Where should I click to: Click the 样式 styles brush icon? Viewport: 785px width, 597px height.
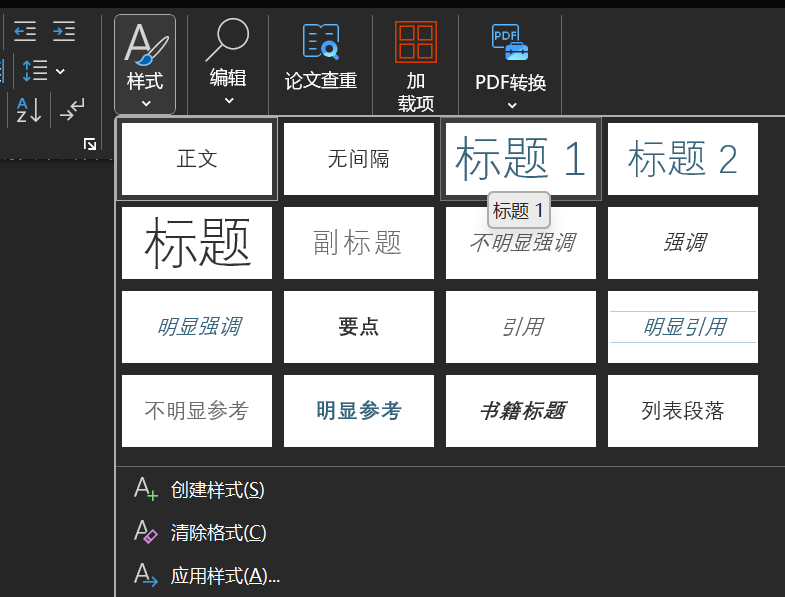point(145,45)
